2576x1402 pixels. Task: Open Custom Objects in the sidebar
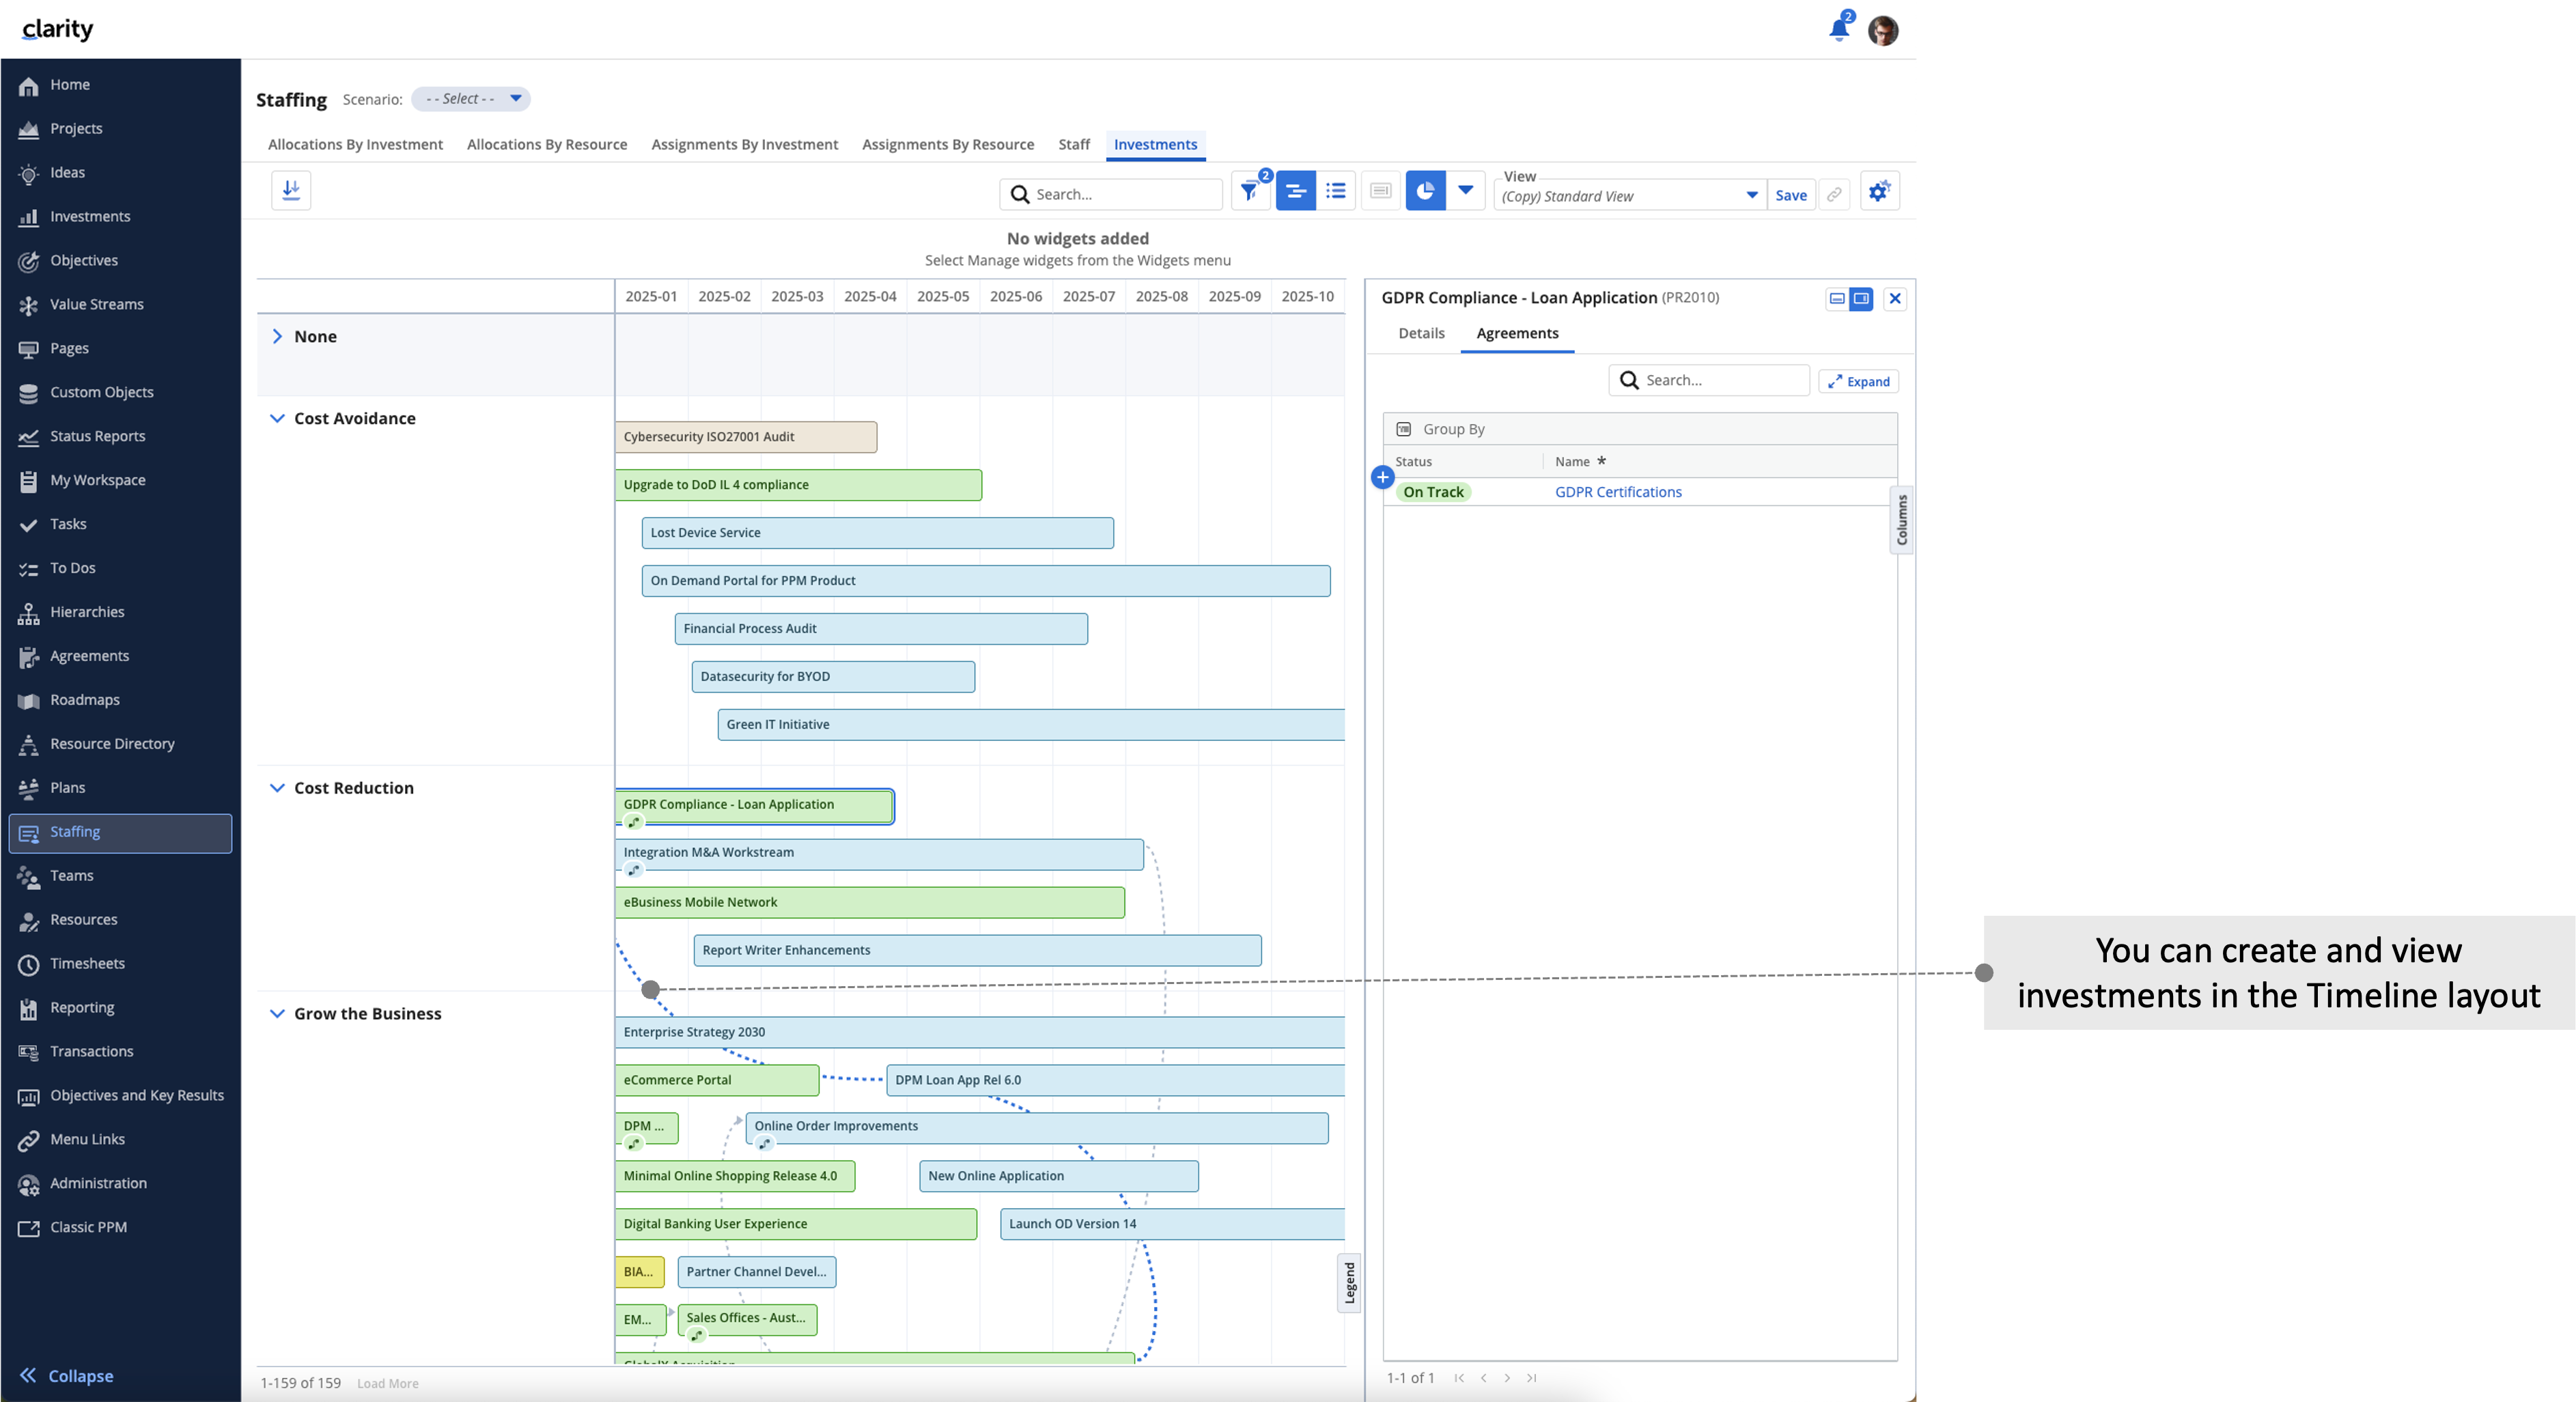pyautogui.click(x=102, y=392)
